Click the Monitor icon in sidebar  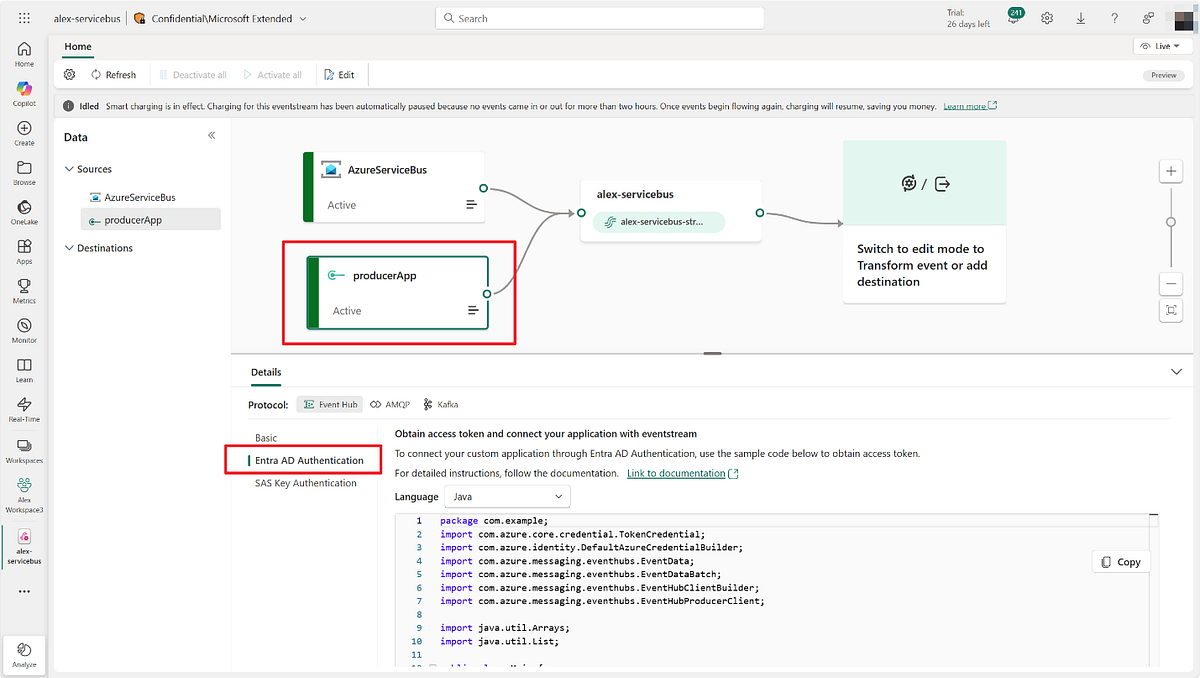click(24, 330)
